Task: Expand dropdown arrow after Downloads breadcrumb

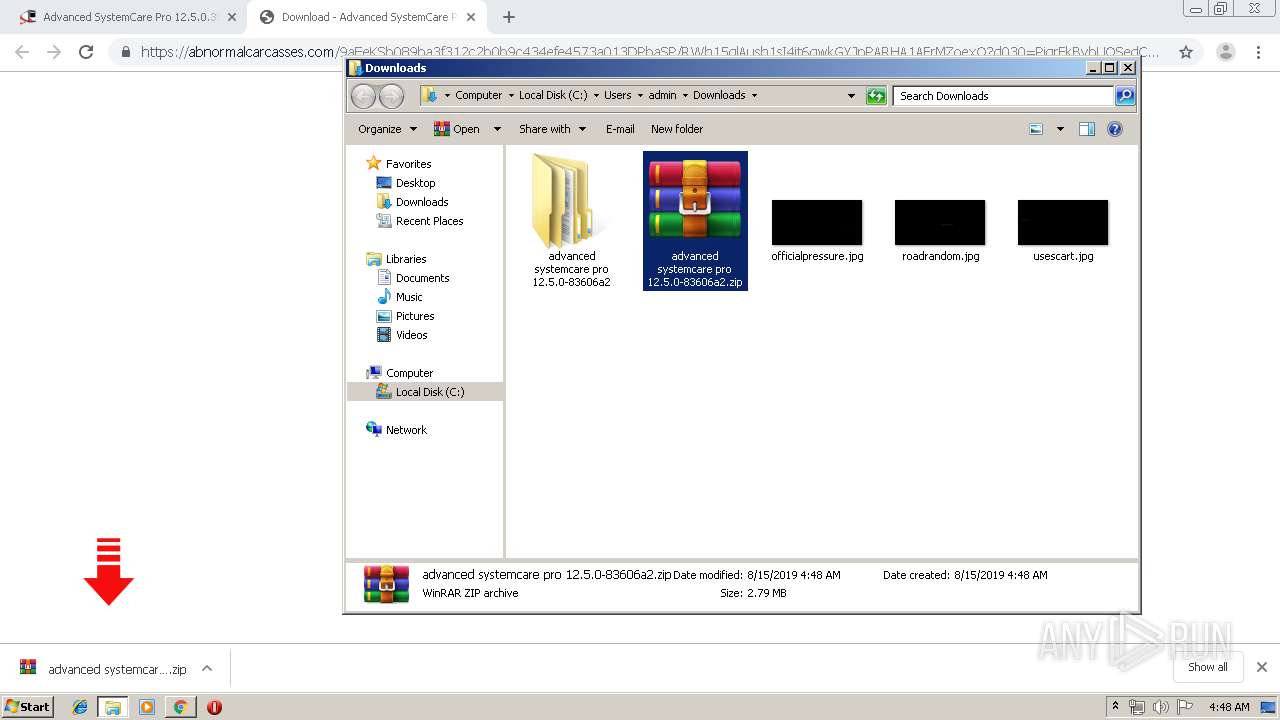Action: pyautogui.click(x=754, y=95)
